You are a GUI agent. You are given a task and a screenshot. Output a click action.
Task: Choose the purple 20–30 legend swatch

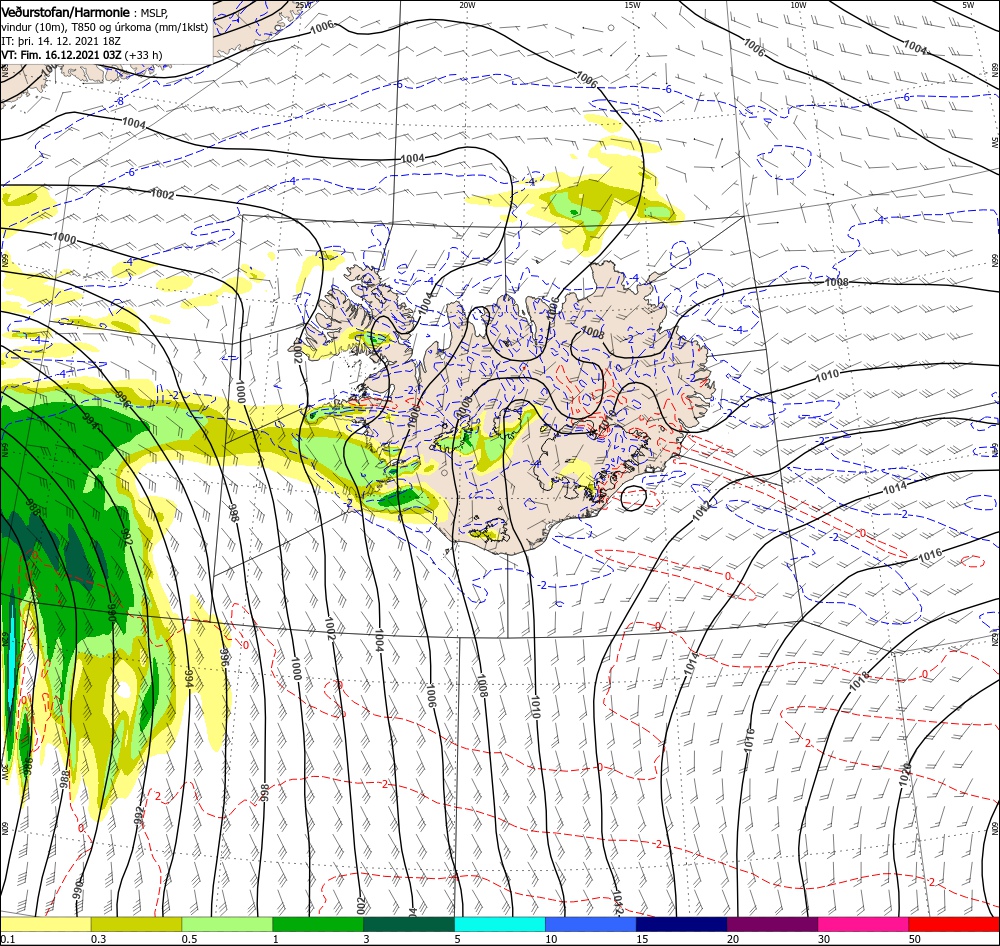point(772,925)
